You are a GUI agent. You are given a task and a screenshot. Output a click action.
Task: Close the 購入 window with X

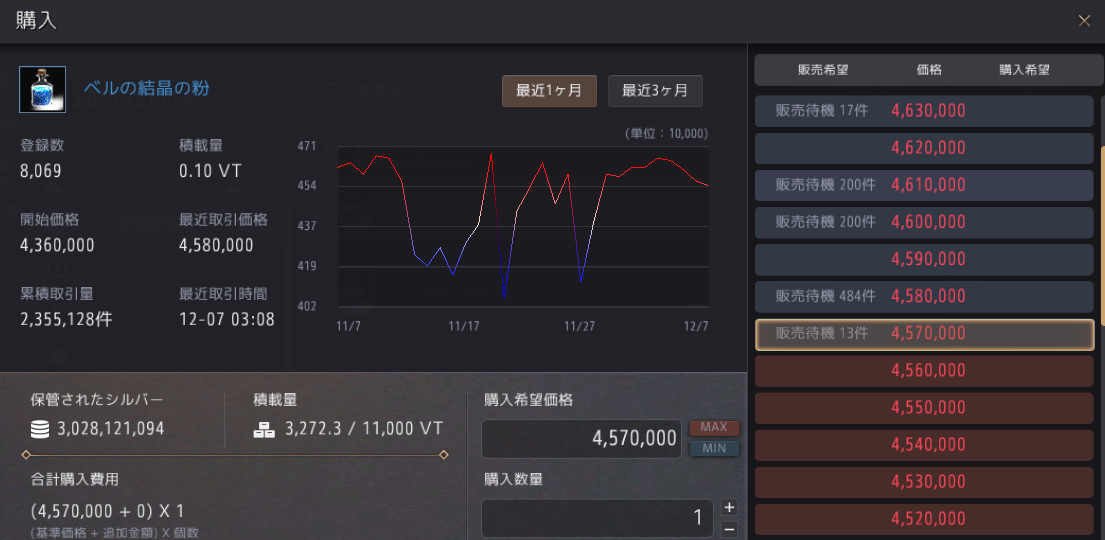pos(1084,20)
